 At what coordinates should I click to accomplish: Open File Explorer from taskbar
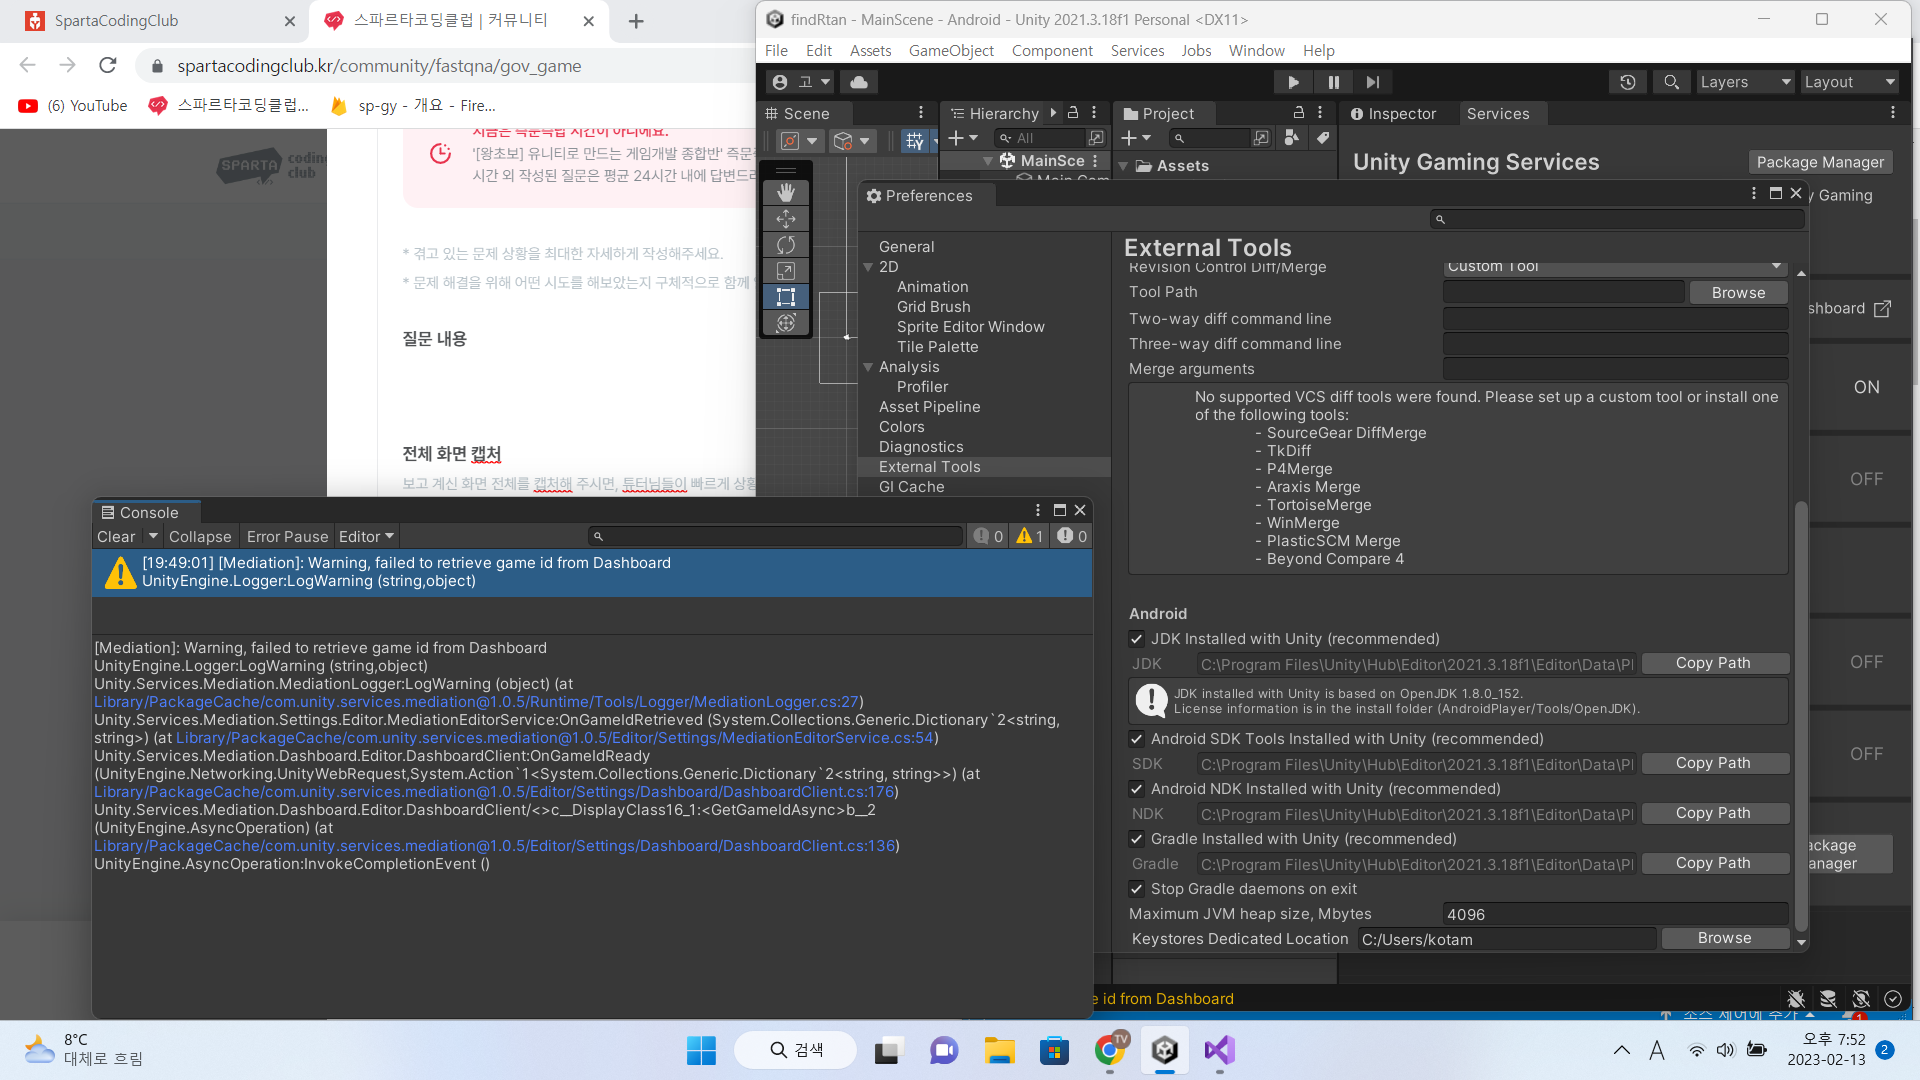(x=1000, y=1050)
